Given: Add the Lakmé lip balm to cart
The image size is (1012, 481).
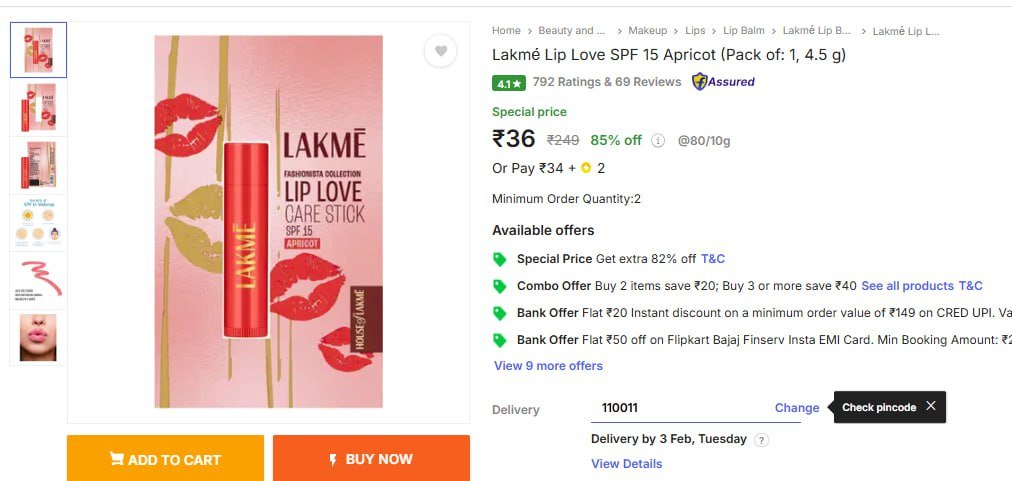Looking at the screenshot, I should 165,459.
